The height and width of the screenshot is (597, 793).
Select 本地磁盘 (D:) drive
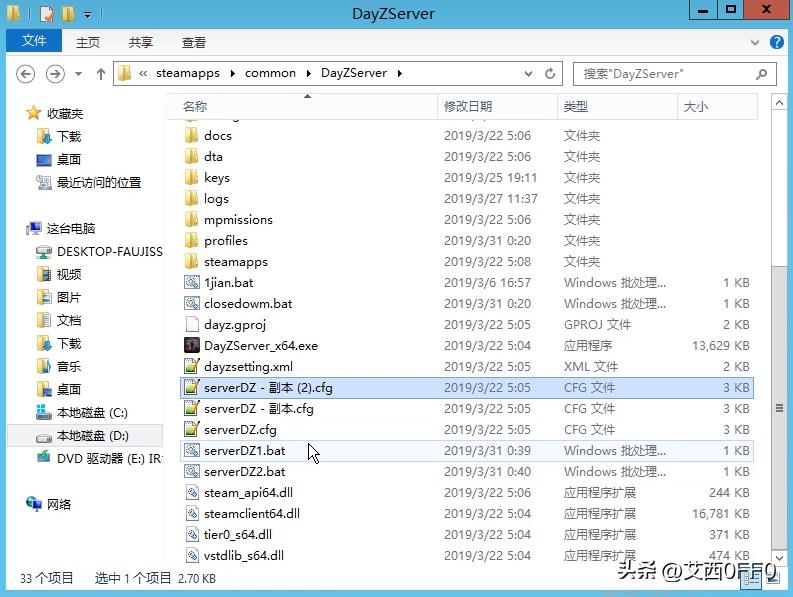click(x=93, y=436)
